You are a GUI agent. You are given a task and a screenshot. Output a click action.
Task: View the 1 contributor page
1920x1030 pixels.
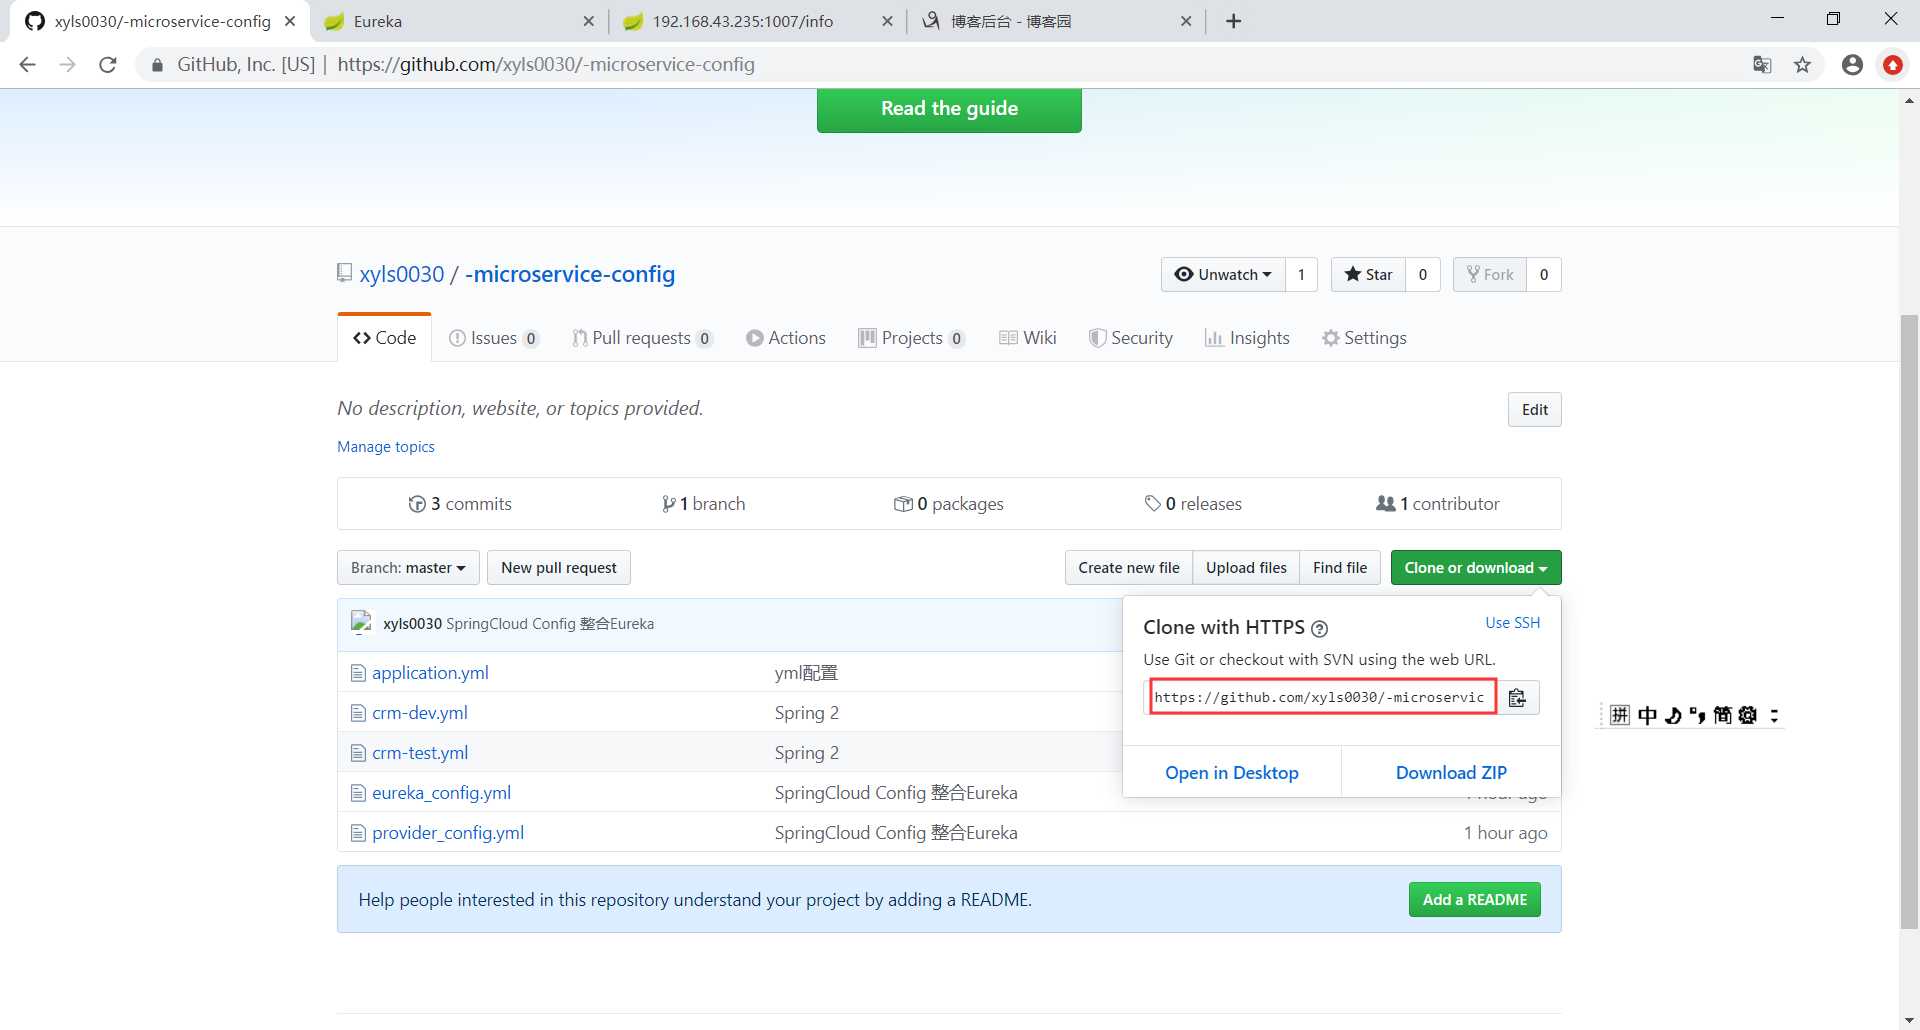(1438, 504)
